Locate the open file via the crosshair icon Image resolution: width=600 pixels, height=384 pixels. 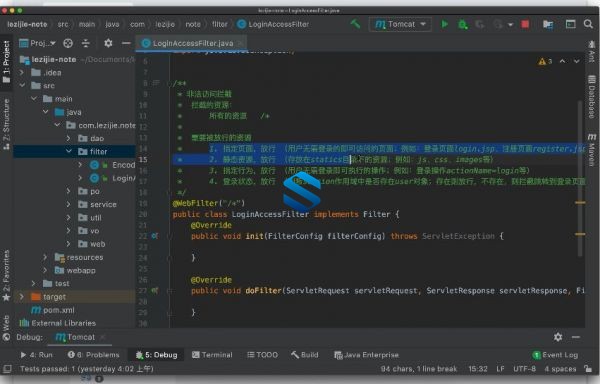tap(68, 43)
